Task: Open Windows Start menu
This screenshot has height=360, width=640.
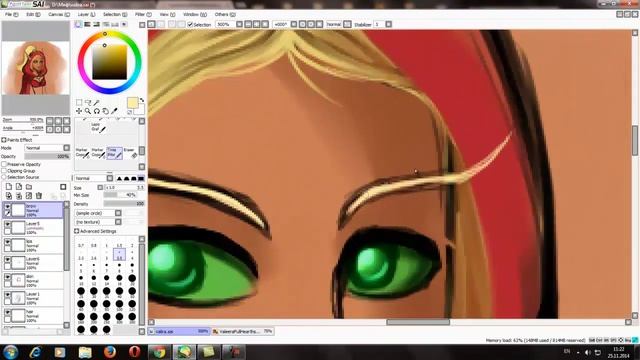Action: (x=10, y=352)
